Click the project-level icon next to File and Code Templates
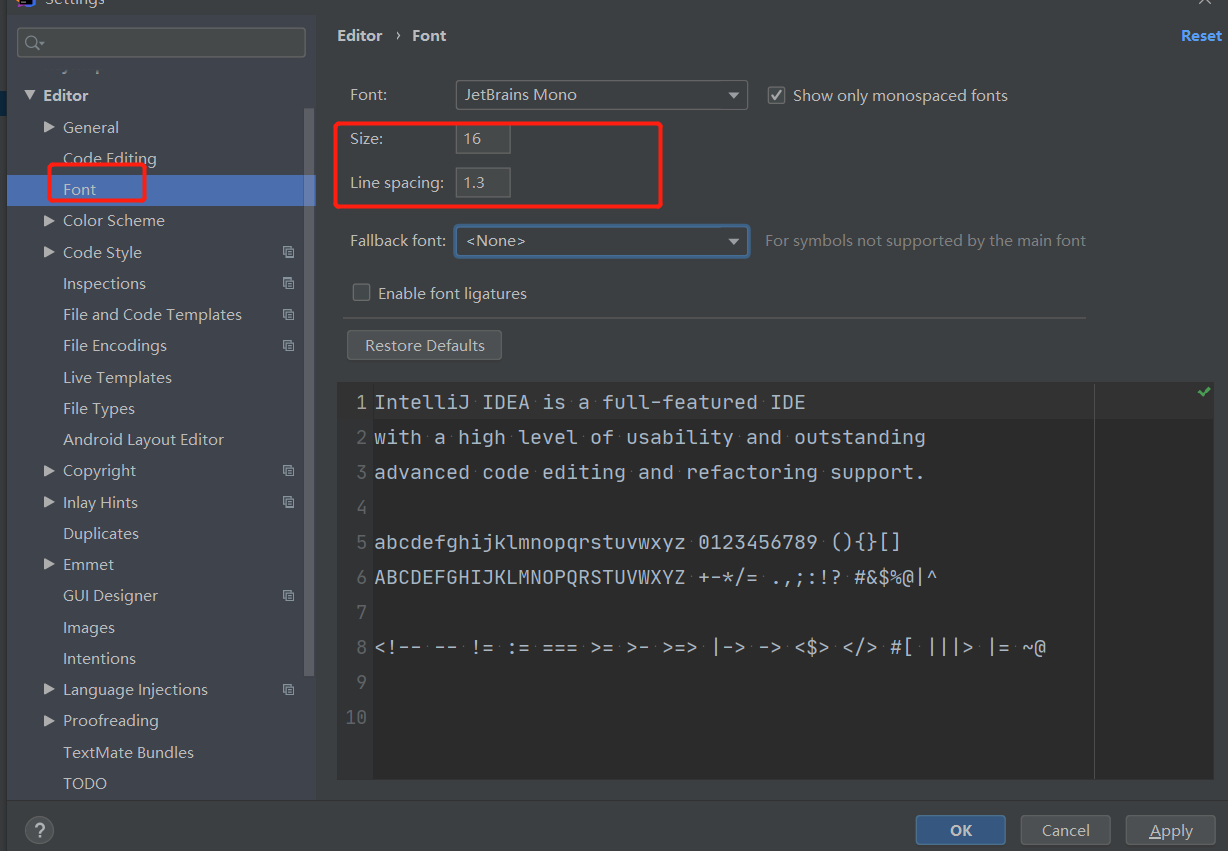The height and width of the screenshot is (851, 1228). (x=289, y=314)
